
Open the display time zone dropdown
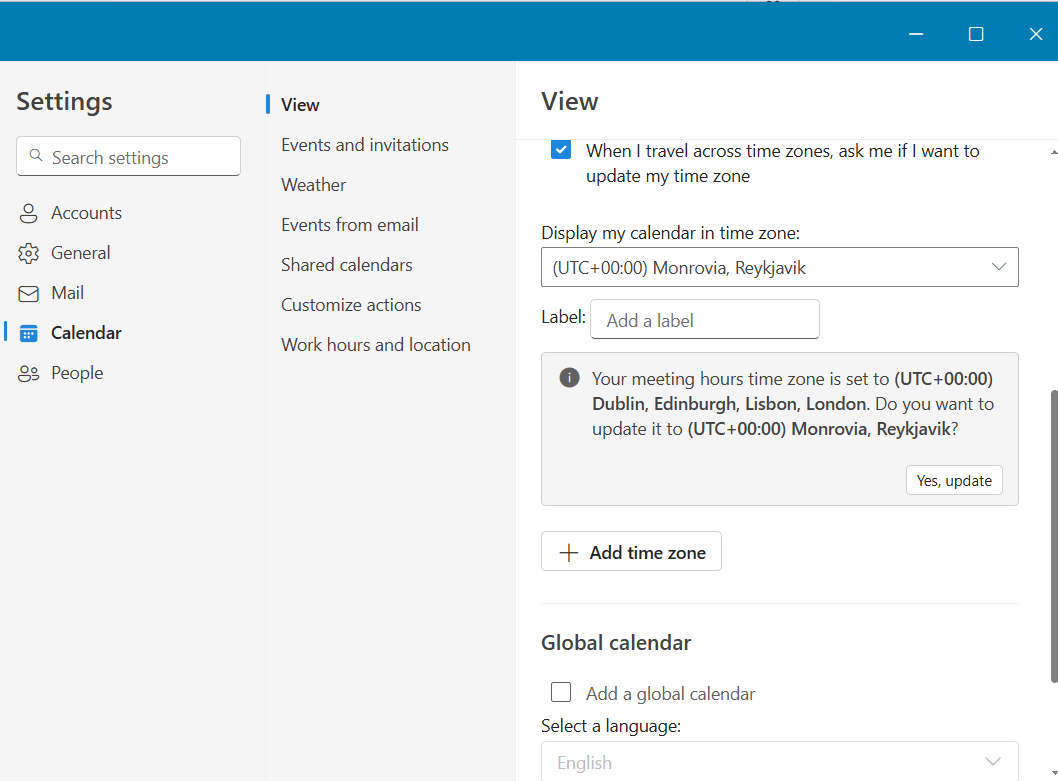coord(779,267)
